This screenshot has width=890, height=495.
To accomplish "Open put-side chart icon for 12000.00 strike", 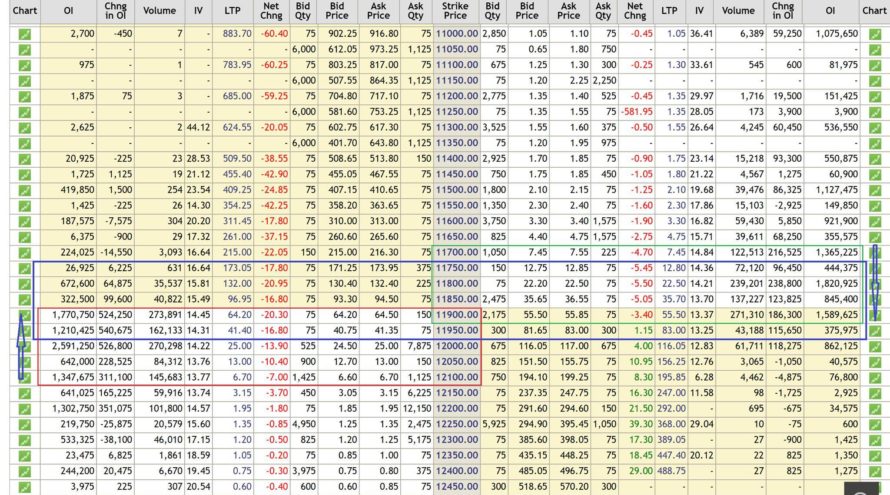I will point(875,346).
